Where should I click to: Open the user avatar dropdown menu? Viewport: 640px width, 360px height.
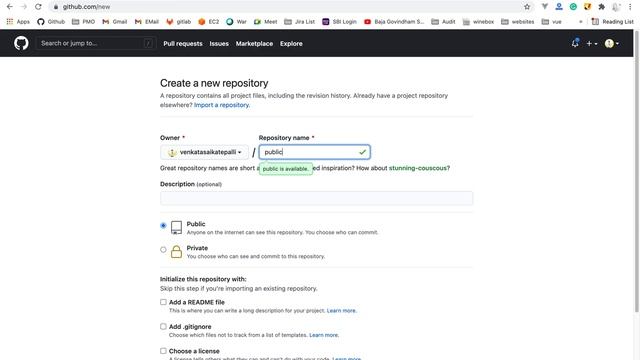(x=611, y=43)
